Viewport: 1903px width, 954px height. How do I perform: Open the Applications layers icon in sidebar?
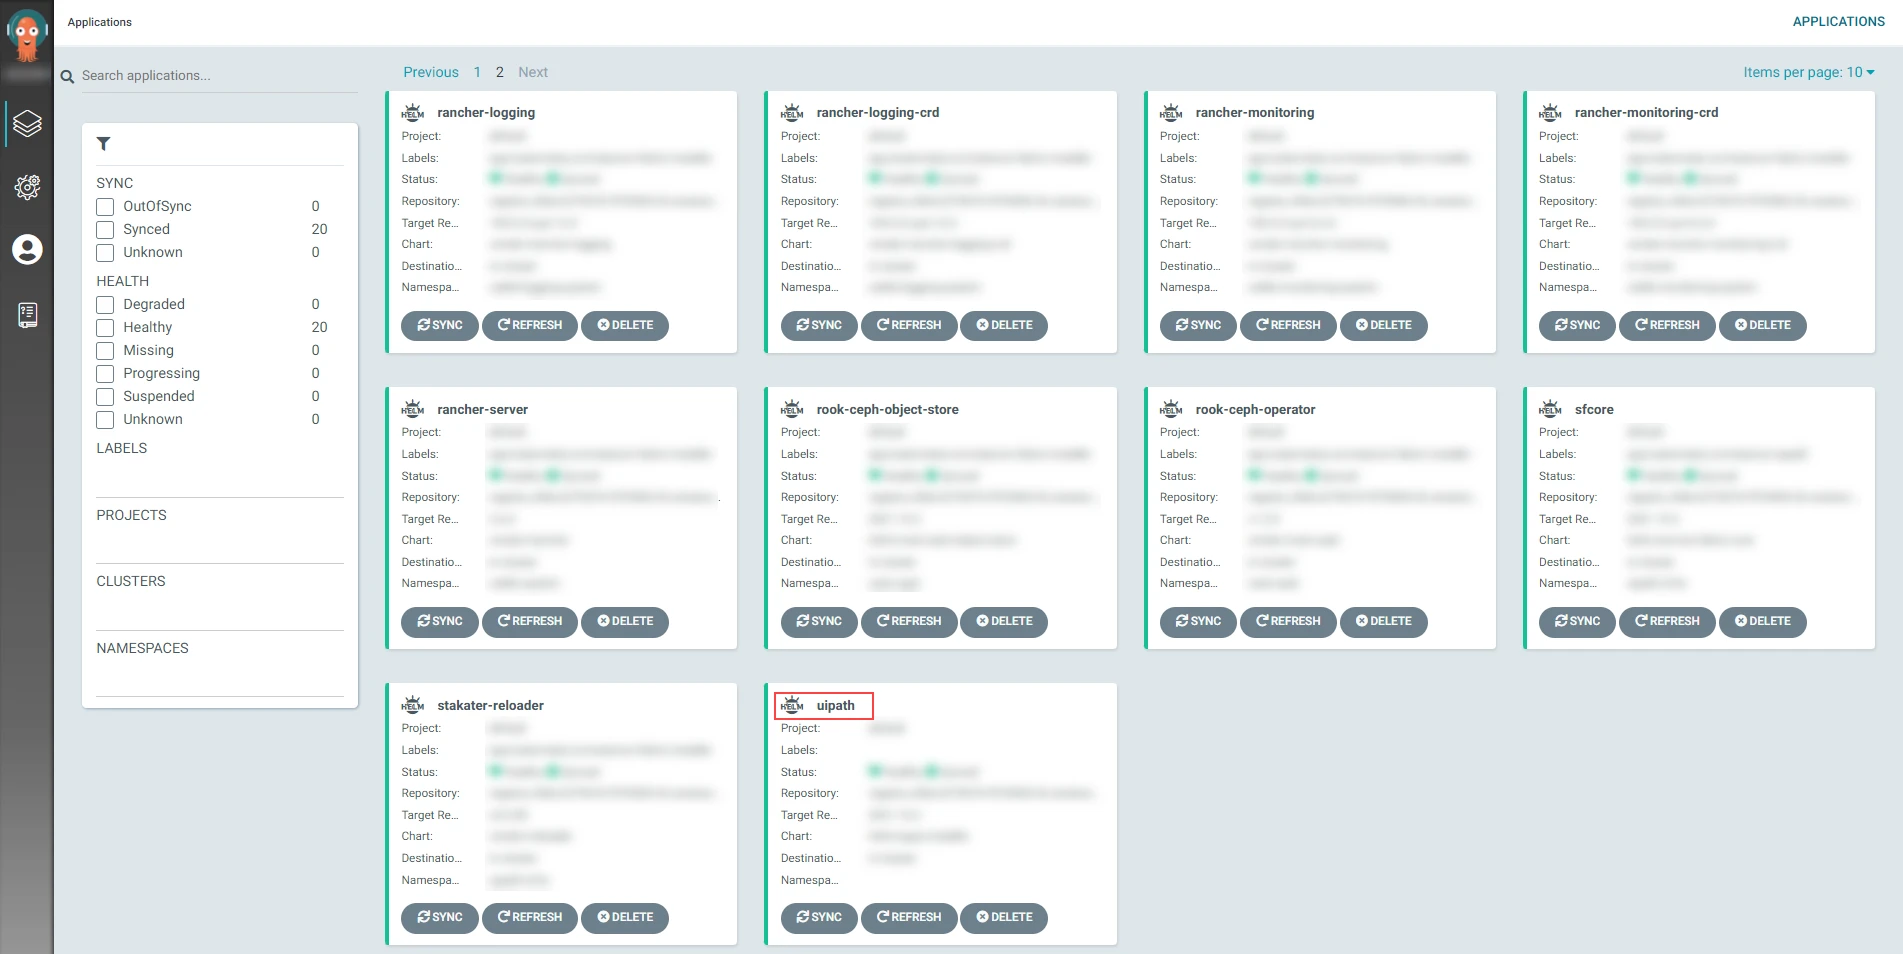click(x=27, y=124)
